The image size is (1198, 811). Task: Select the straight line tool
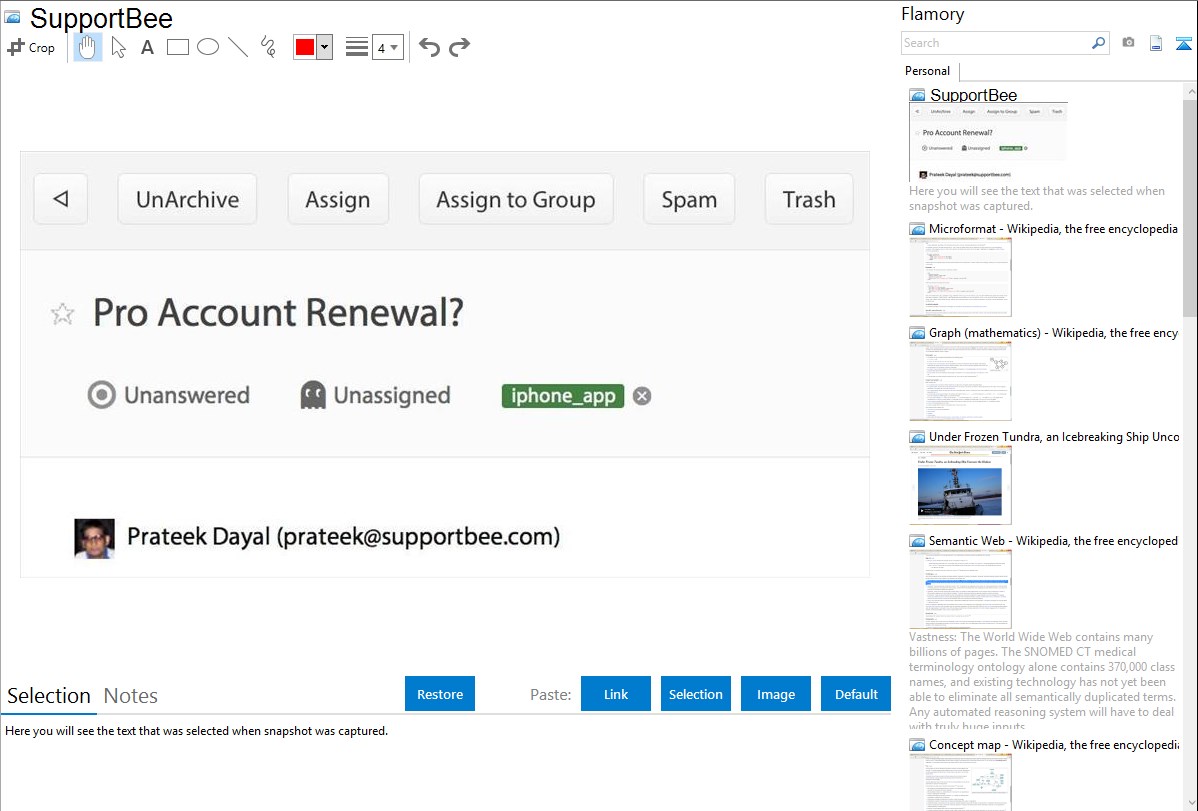pyautogui.click(x=238, y=47)
